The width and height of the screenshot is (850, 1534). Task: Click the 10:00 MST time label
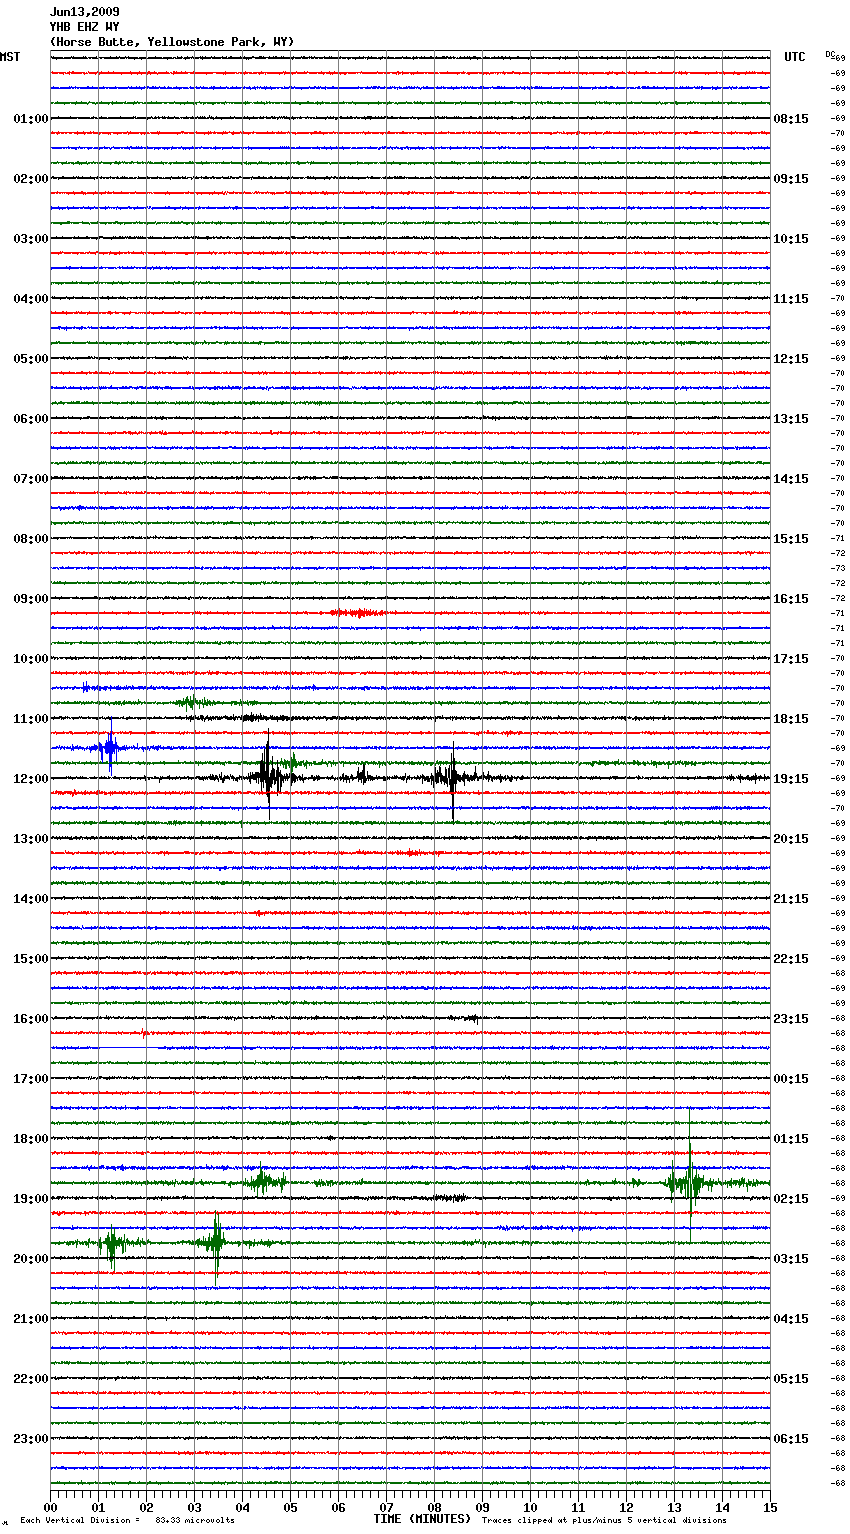pos(31,659)
